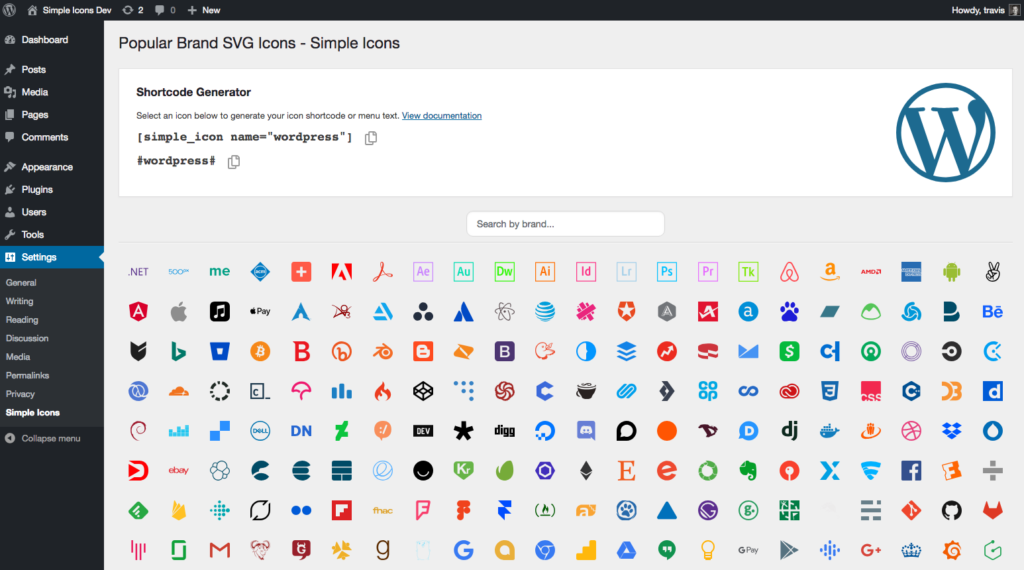Image resolution: width=1024 pixels, height=570 pixels.
Task: Pick the Google Plus G+ icon
Action: click(x=871, y=550)
